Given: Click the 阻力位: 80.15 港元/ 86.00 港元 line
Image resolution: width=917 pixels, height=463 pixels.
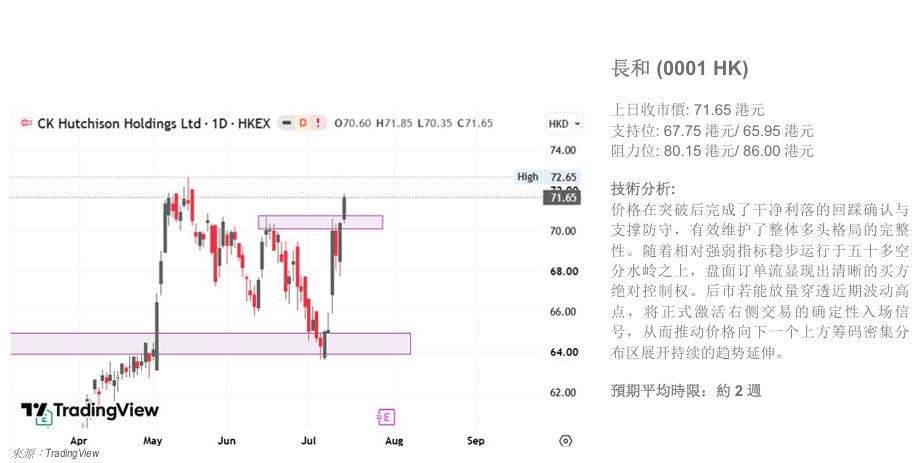Looking at the screenshot, I should coord(712,151).
